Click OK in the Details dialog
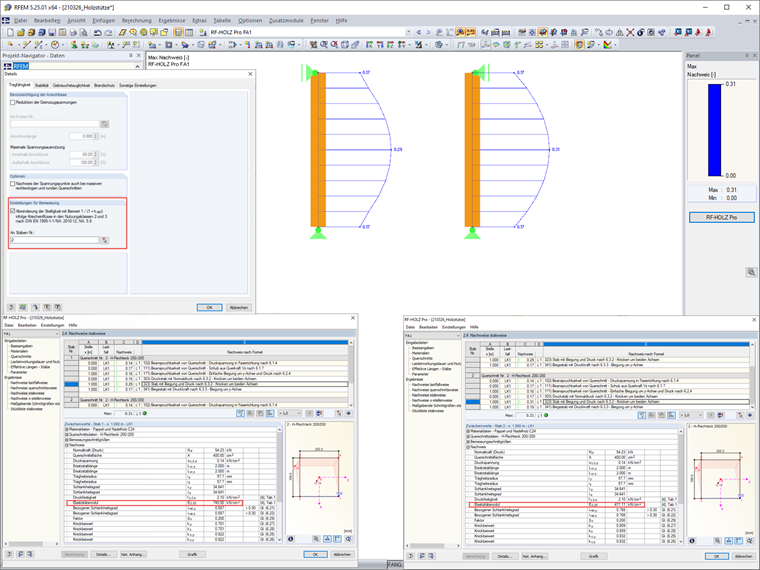The width and height of the screenshot is (760, 570). point(209,307)
